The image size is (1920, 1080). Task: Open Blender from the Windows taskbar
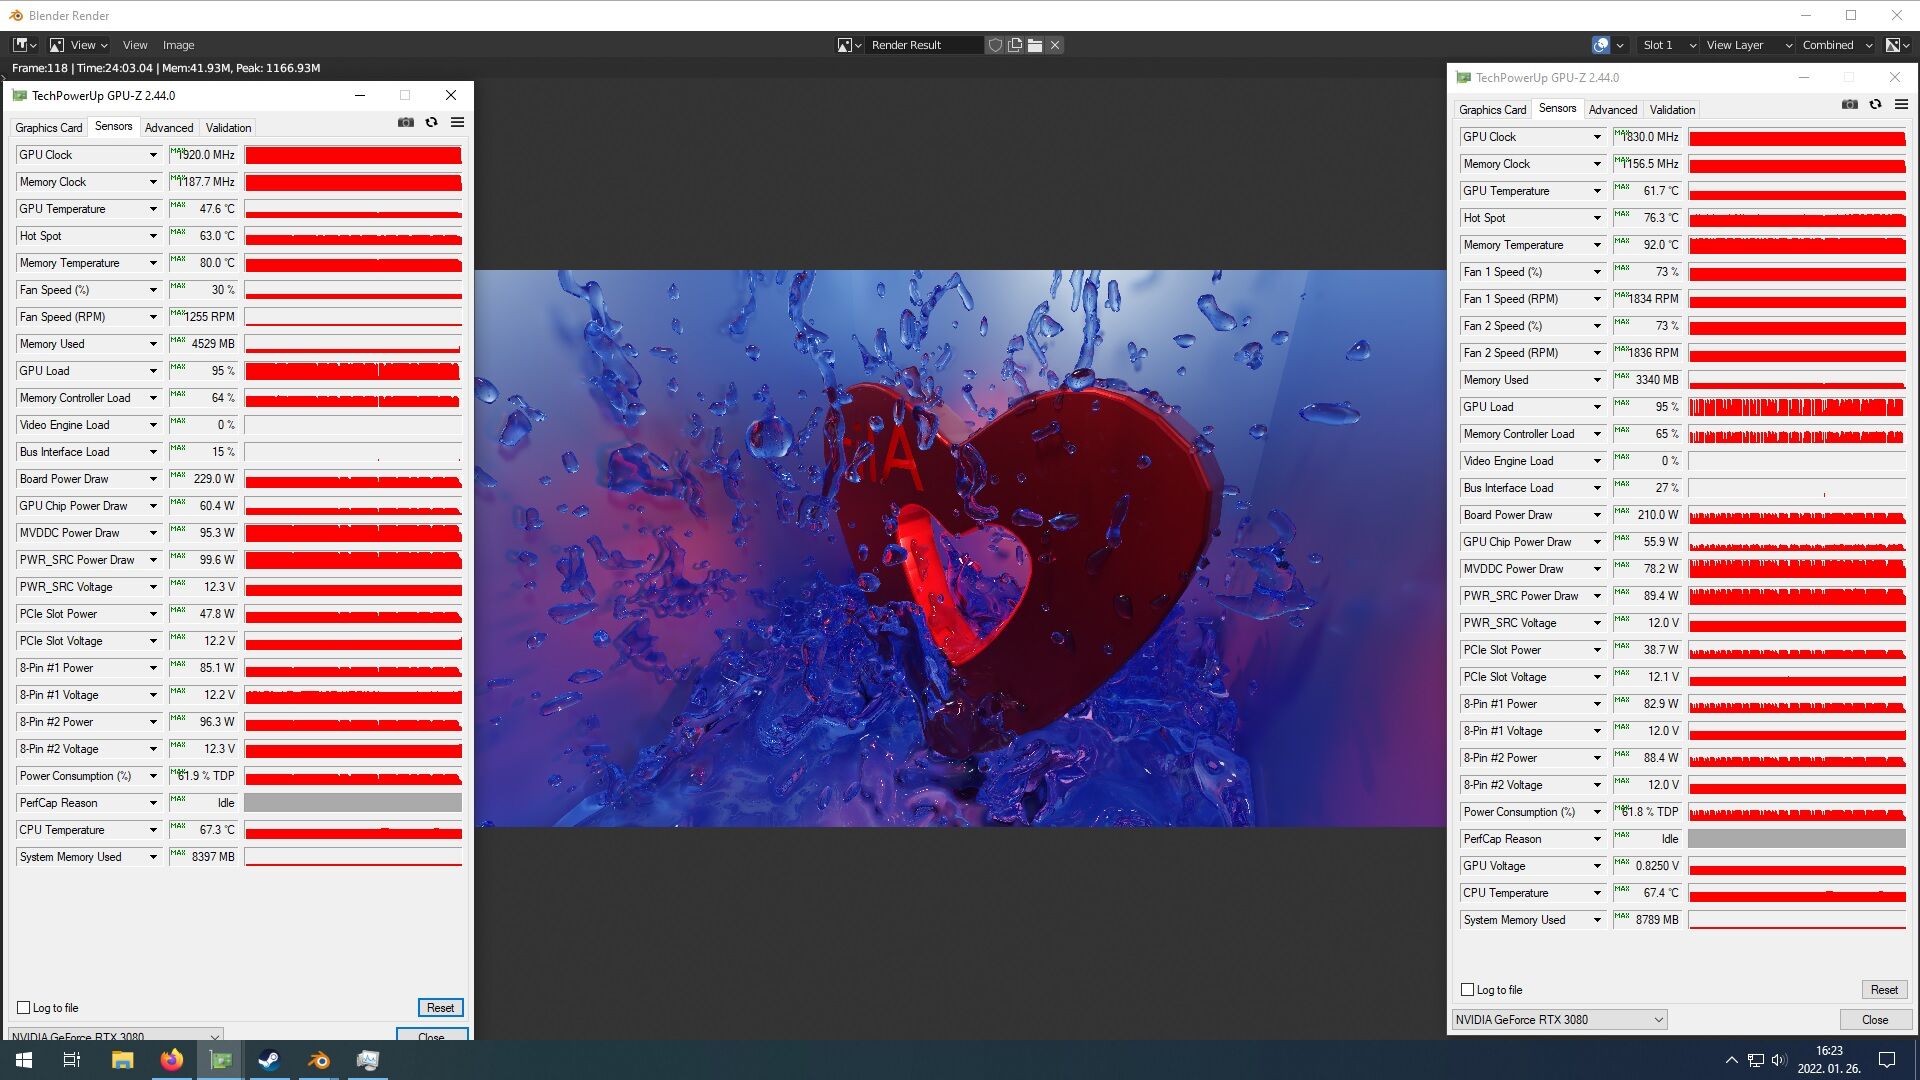(x=319, y=1060)
